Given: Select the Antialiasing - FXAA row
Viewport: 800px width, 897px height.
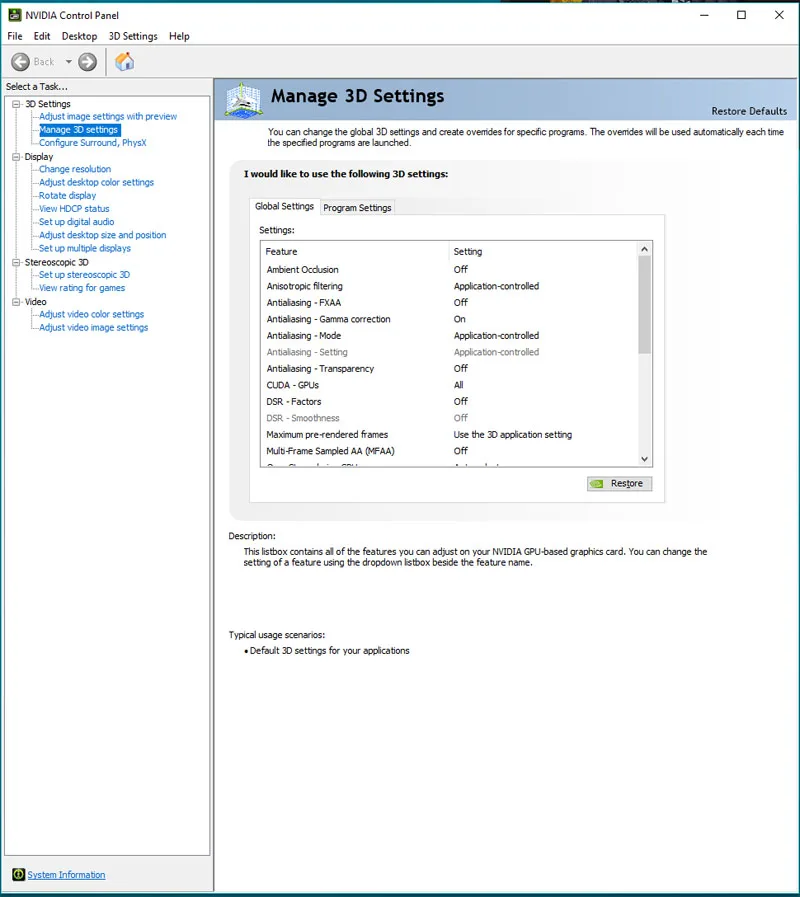Looking at the screenshot, I should (x=449, y=303).
